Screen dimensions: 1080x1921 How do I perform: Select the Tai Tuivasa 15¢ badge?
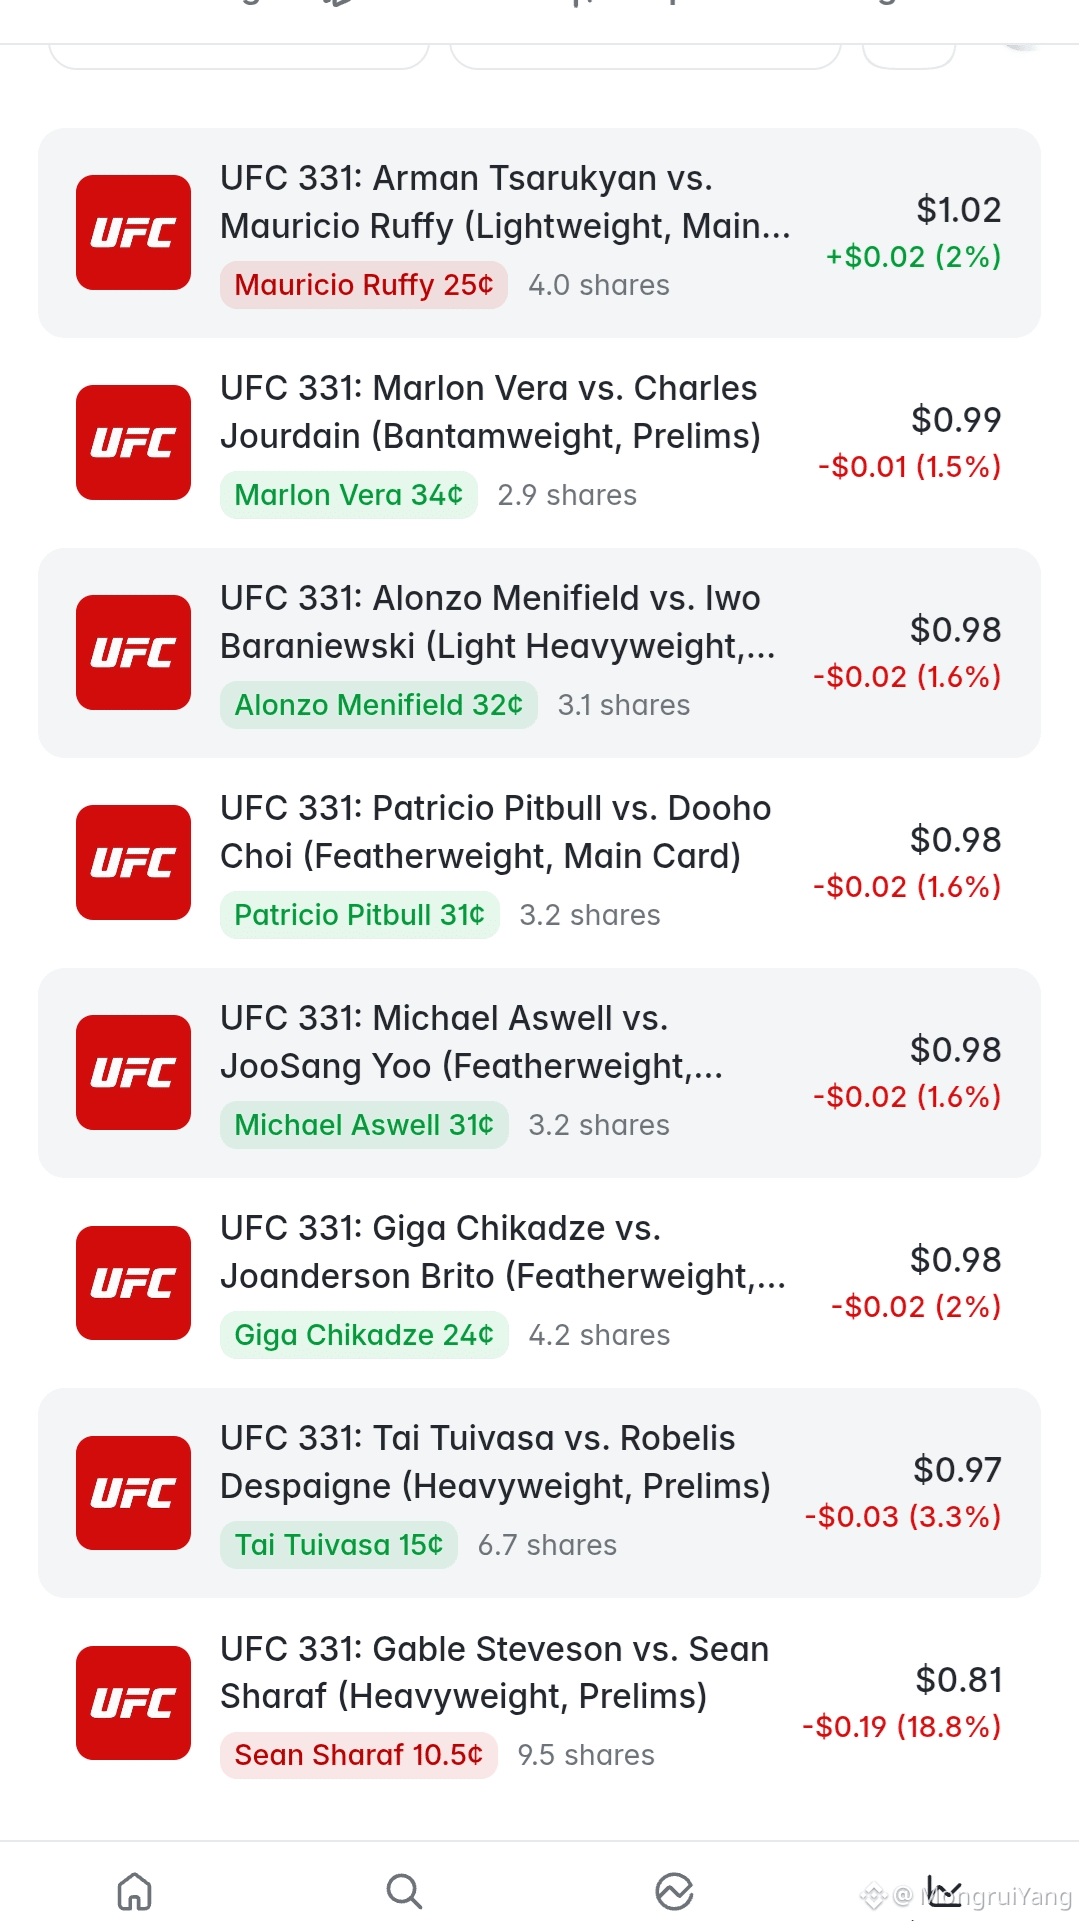pos(339,1545)
